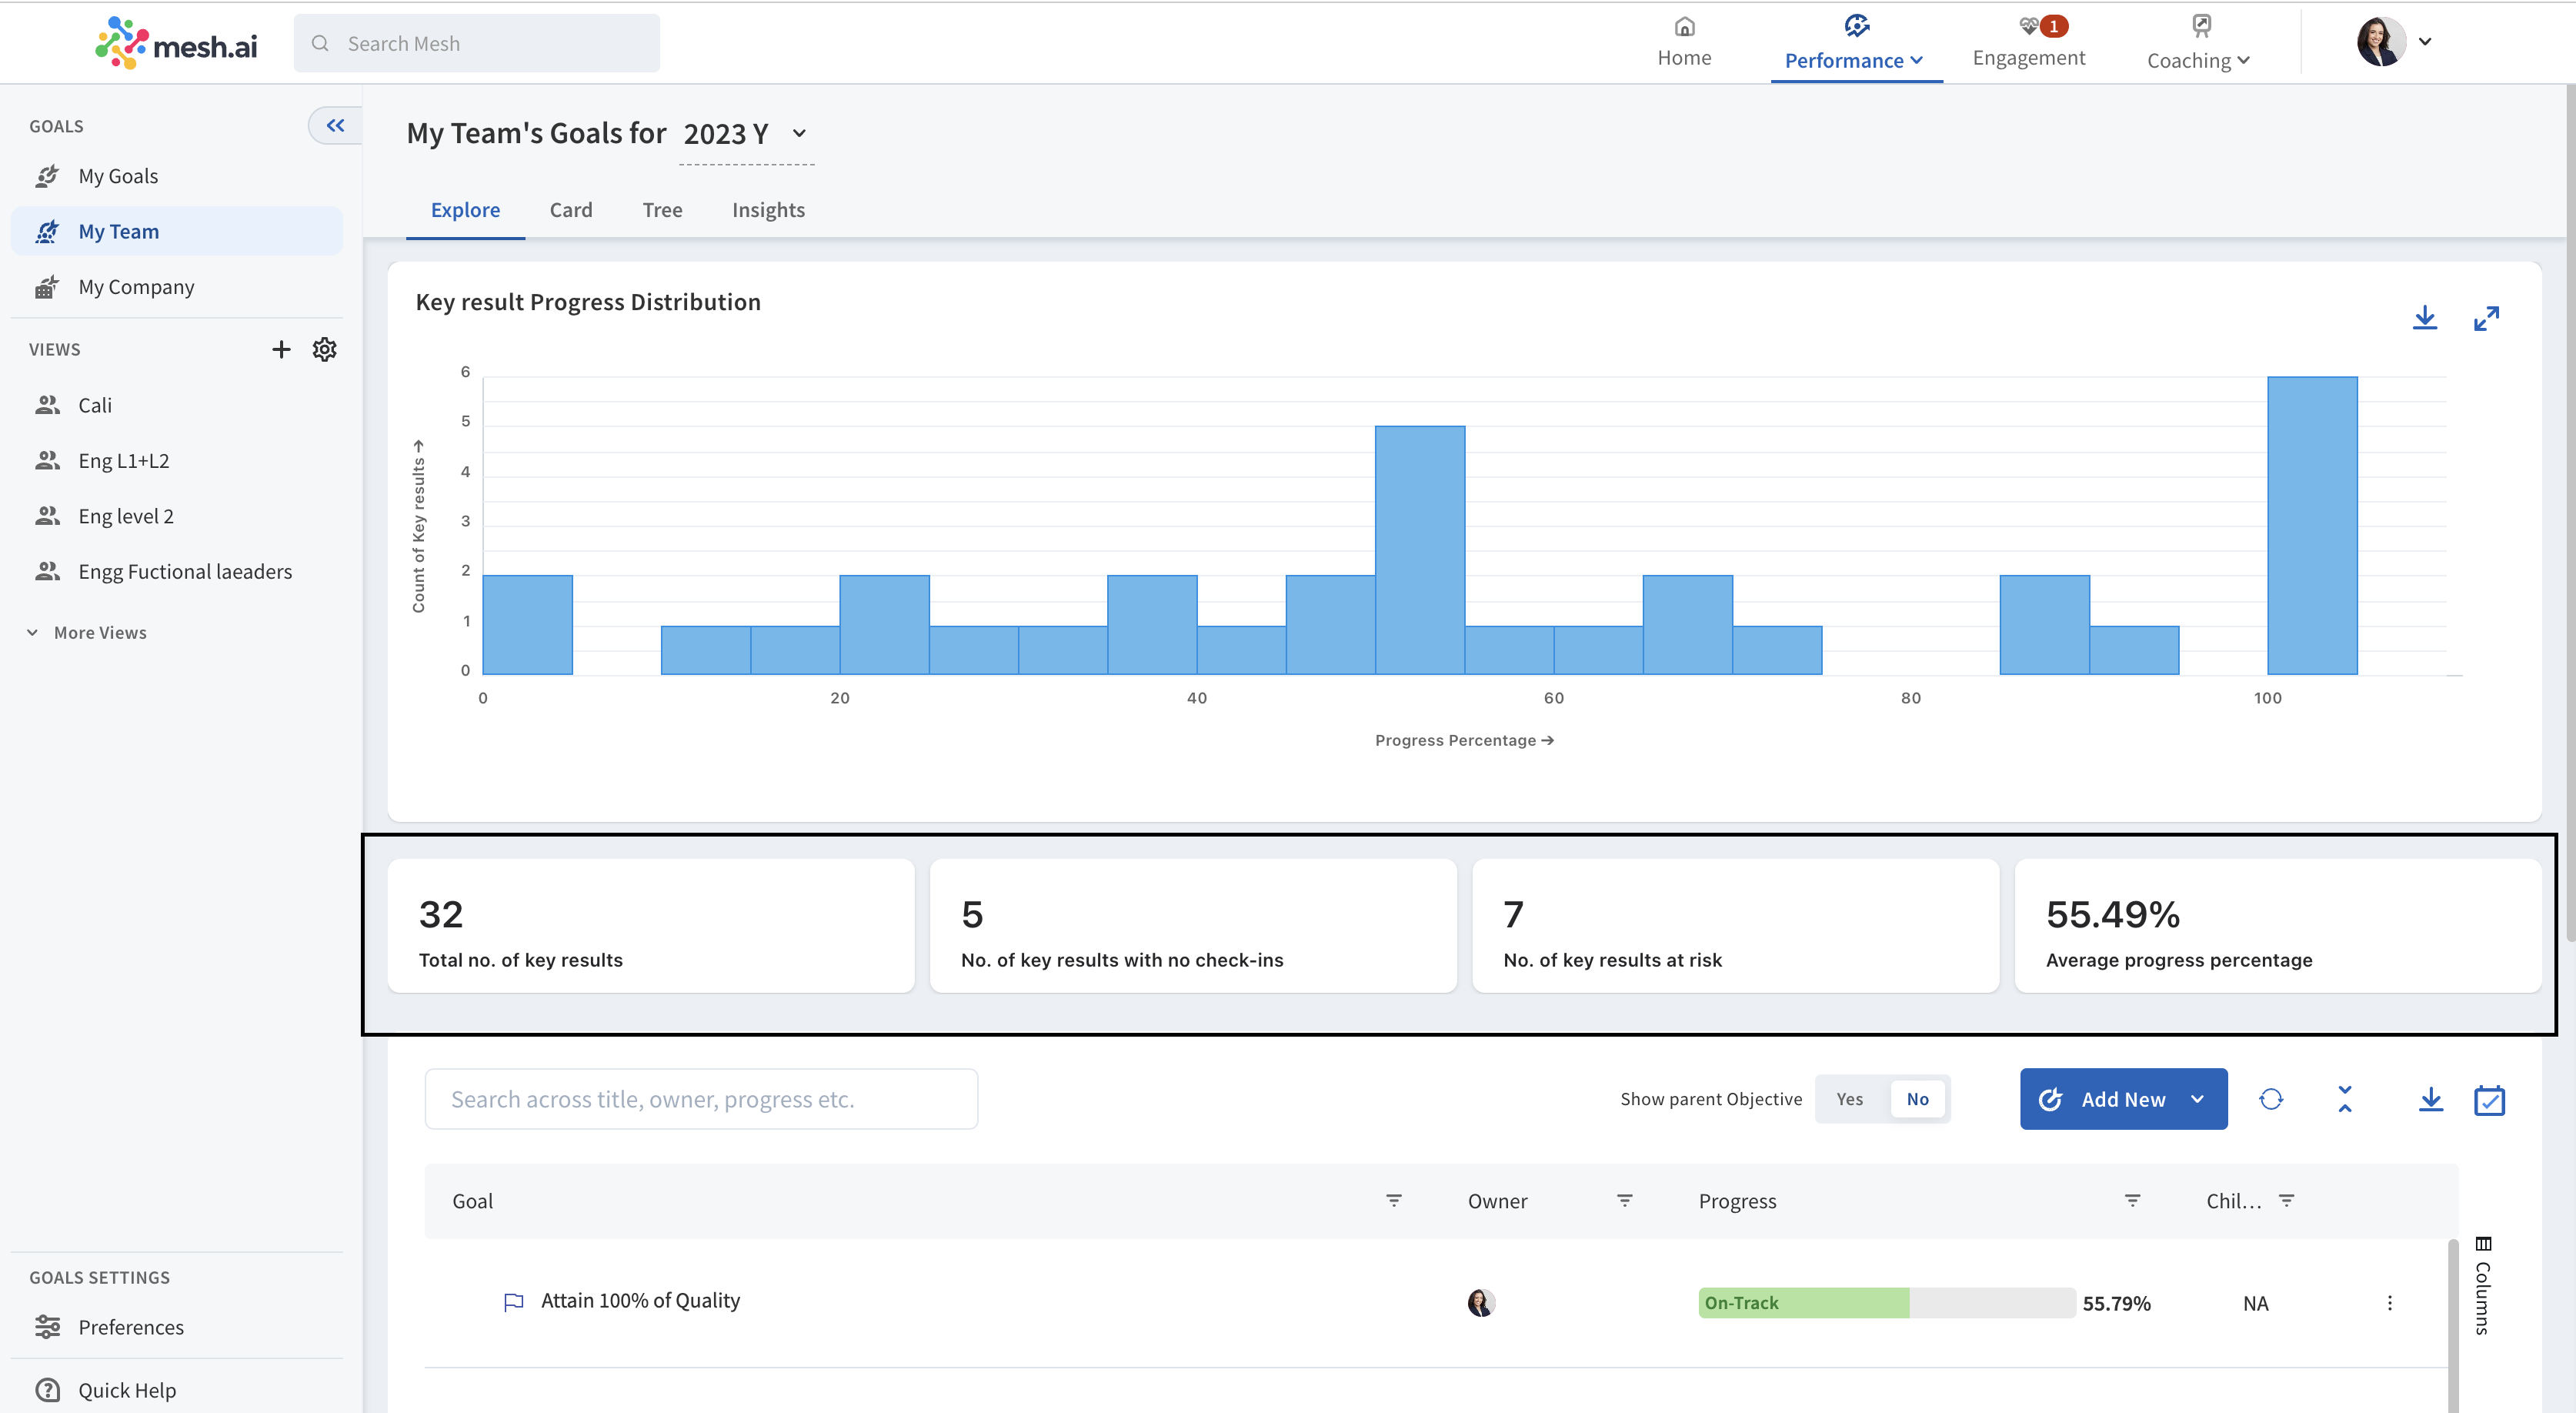2576x1413 pixels.
Task: Set Show parent Objective to Yes
Action: tap(1850, 1099)
